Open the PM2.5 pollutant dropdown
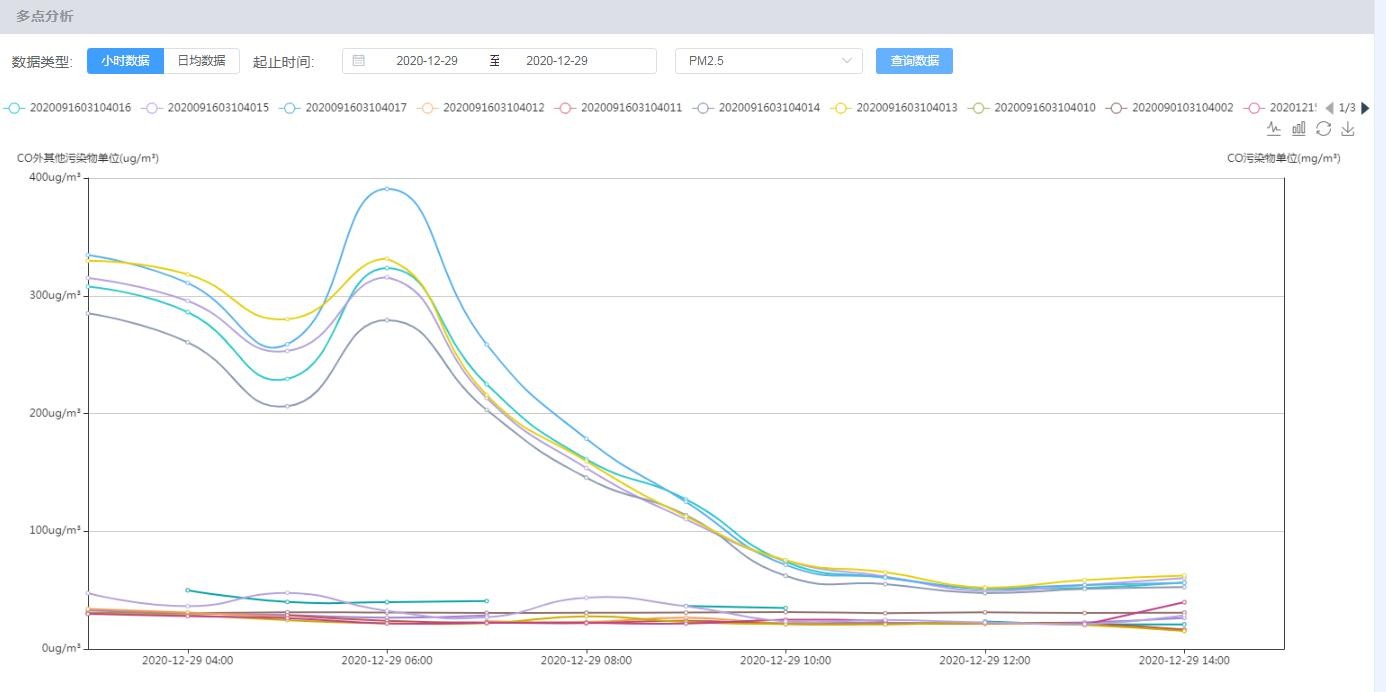 point(768,61)
